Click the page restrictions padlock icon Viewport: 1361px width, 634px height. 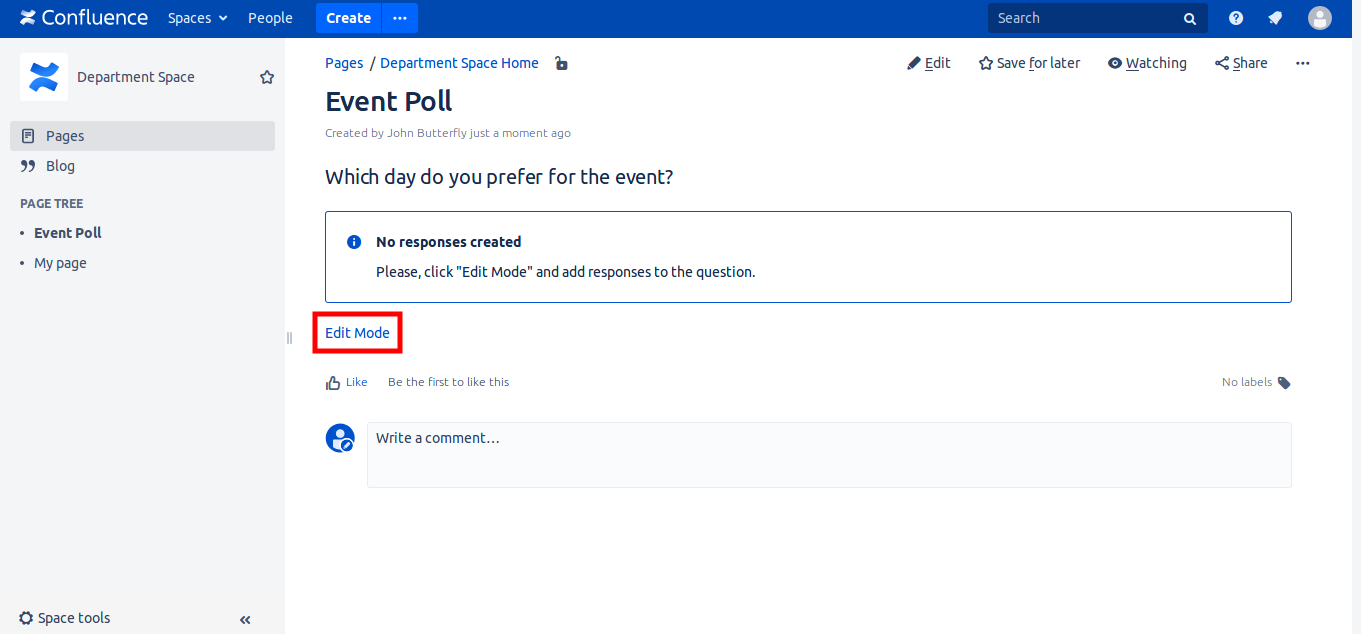561,63
